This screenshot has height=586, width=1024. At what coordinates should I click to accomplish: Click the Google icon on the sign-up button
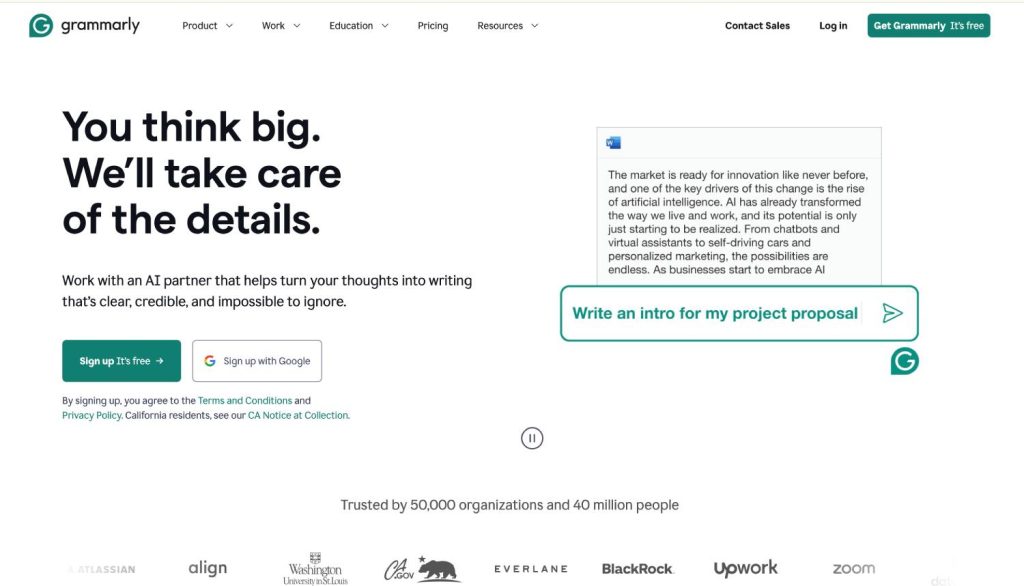pyautogui.click(x=210, y=360)
